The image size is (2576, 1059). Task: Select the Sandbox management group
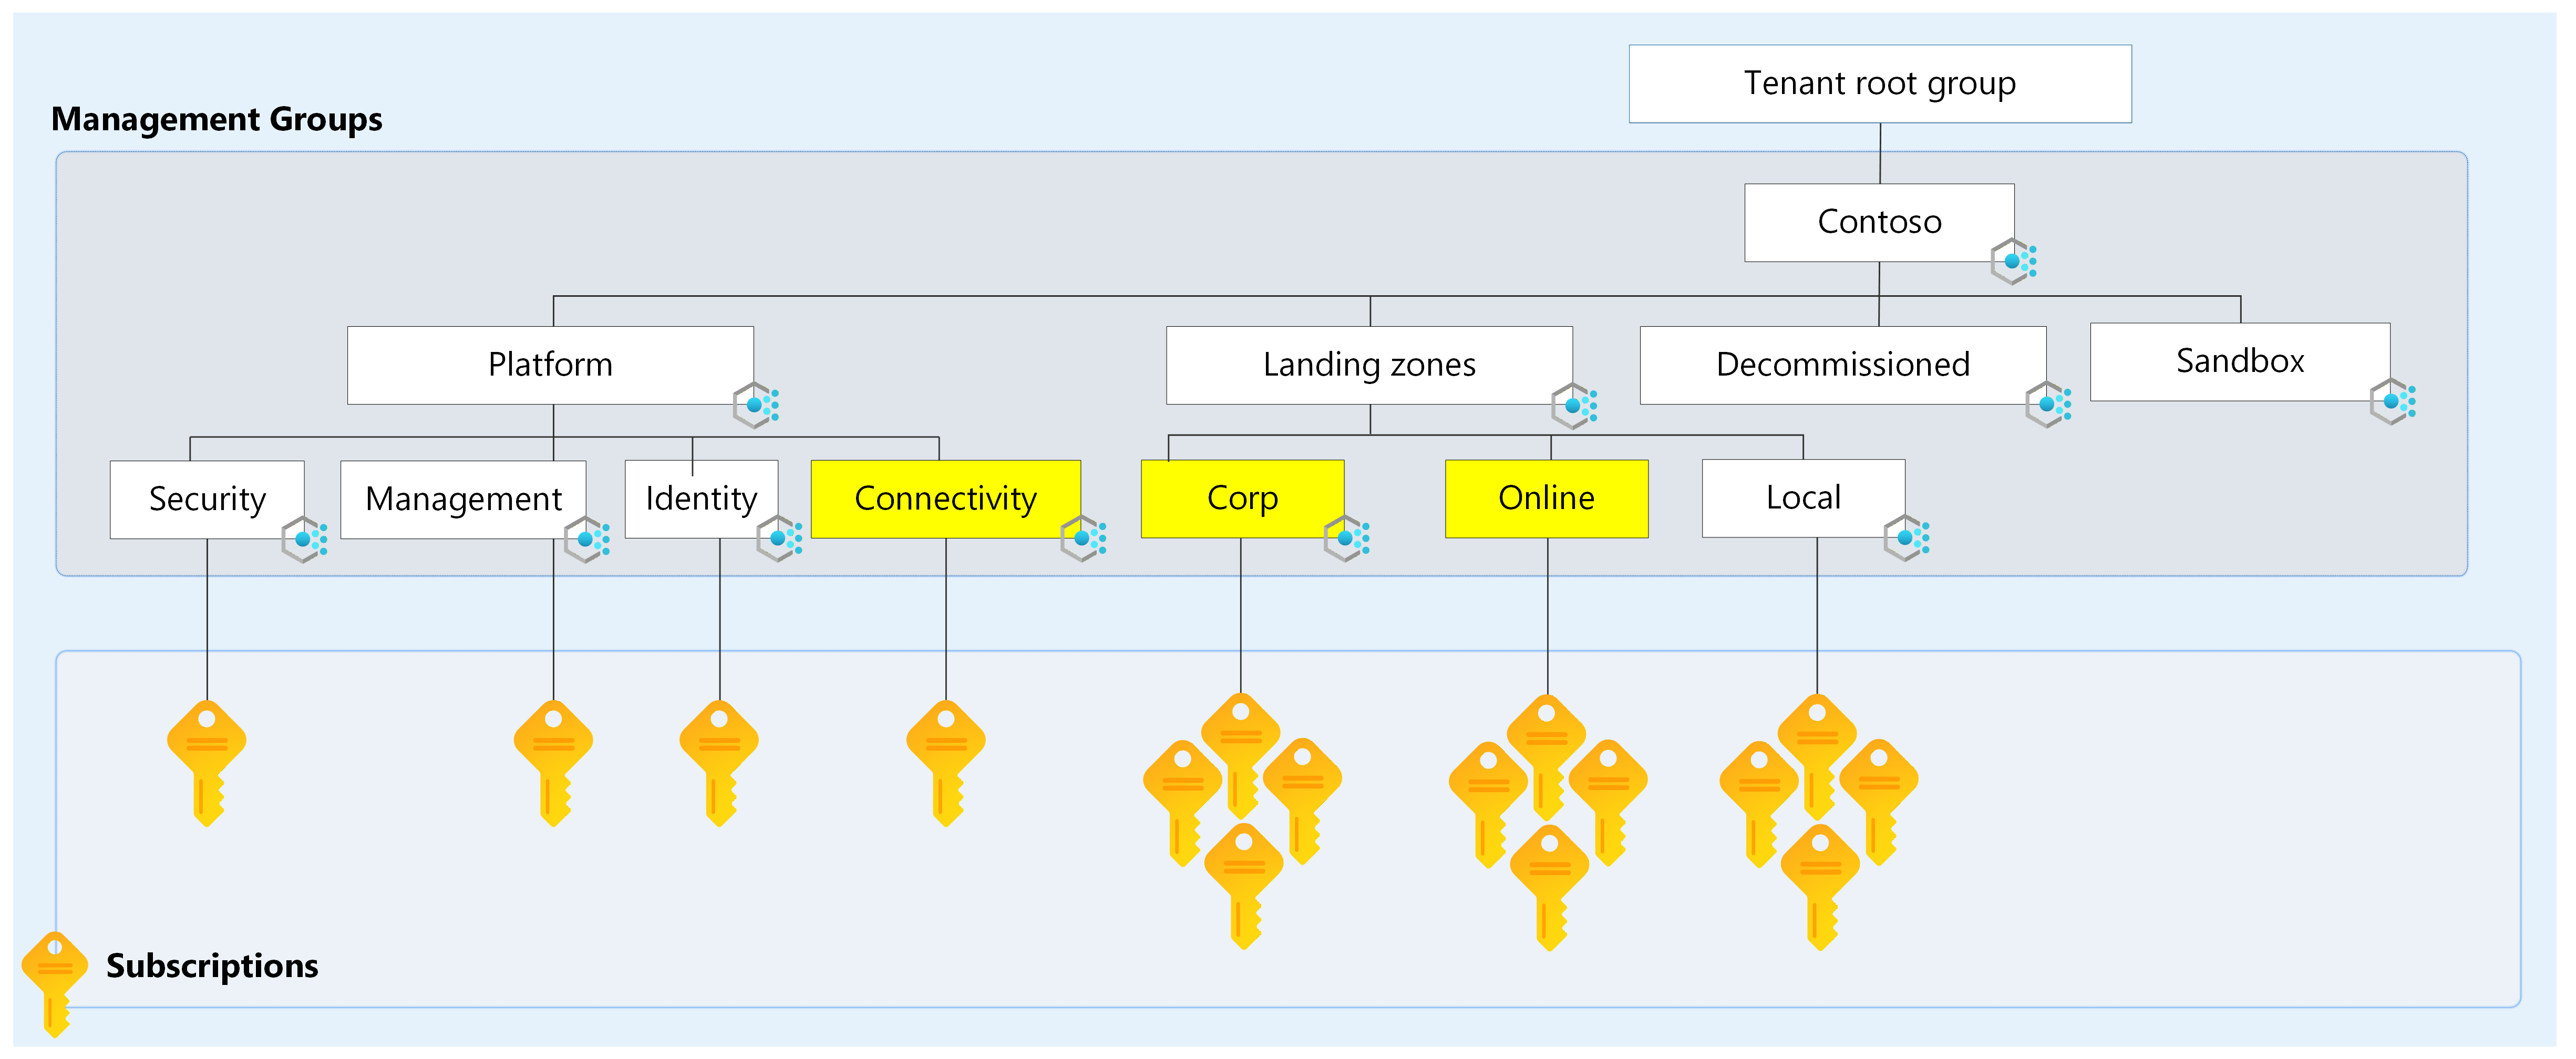tap(2240, 361)
